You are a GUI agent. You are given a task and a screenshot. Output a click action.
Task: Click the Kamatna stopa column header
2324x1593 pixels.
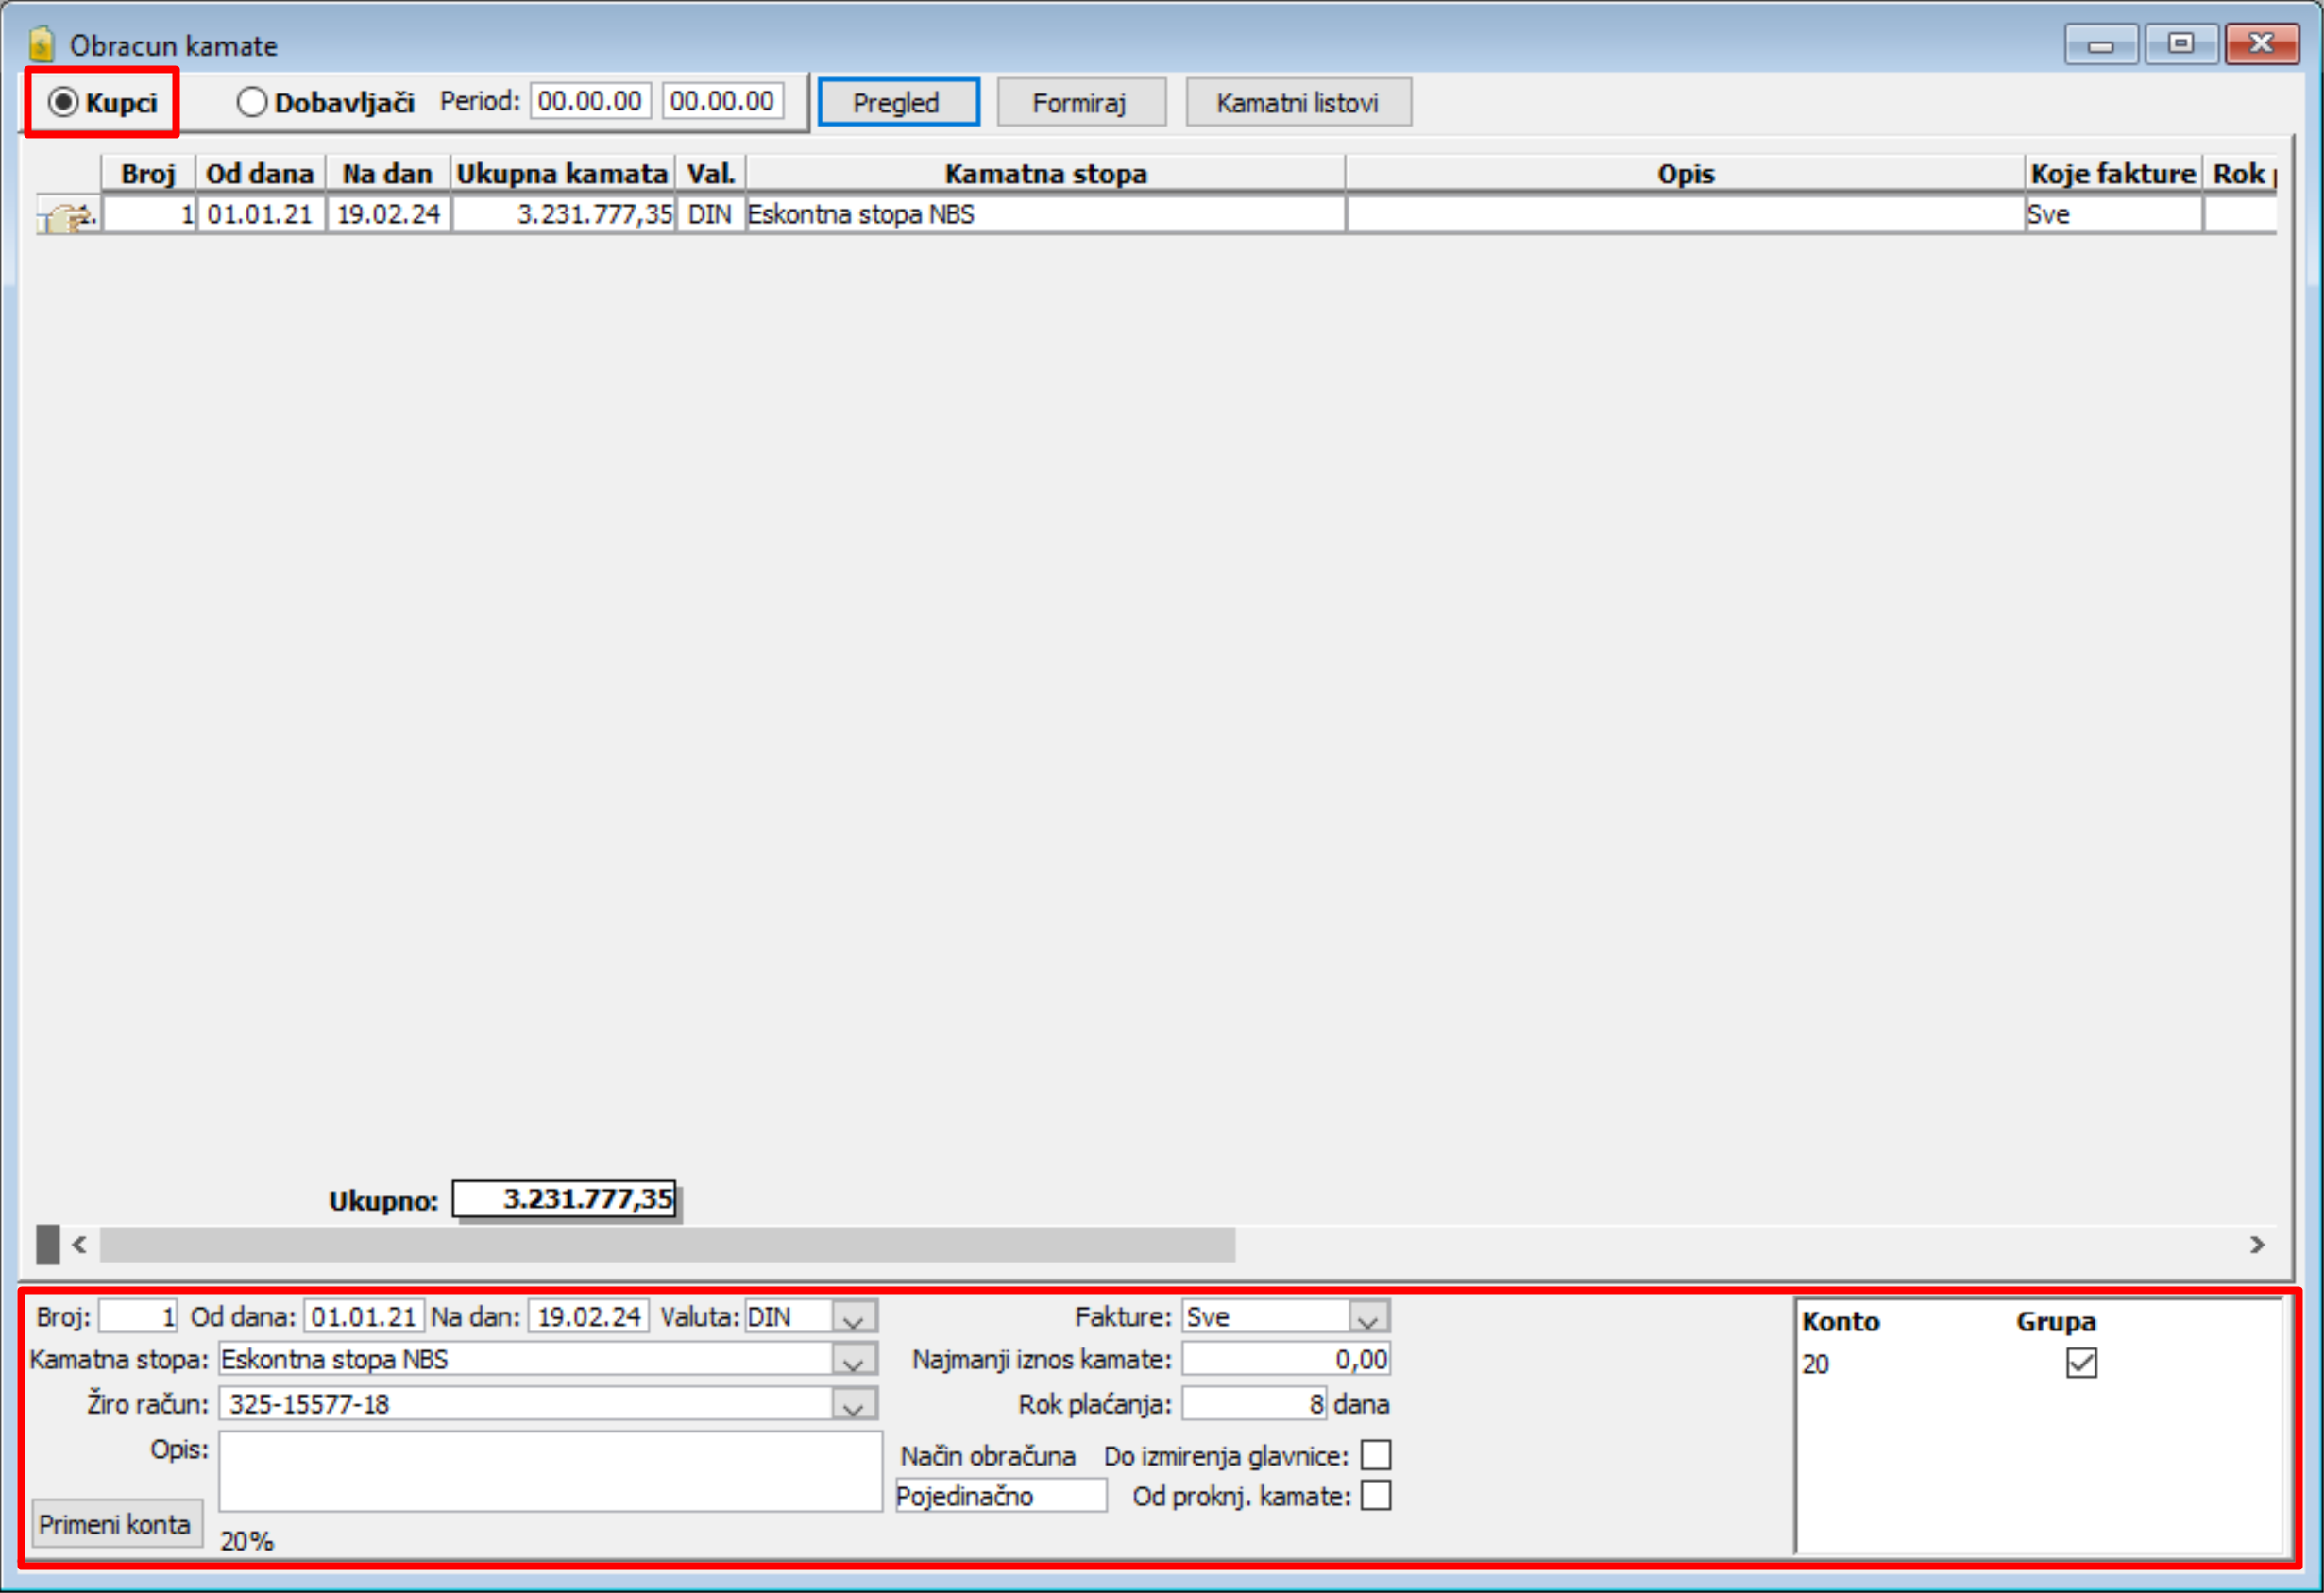click(x=1045, y=174)
